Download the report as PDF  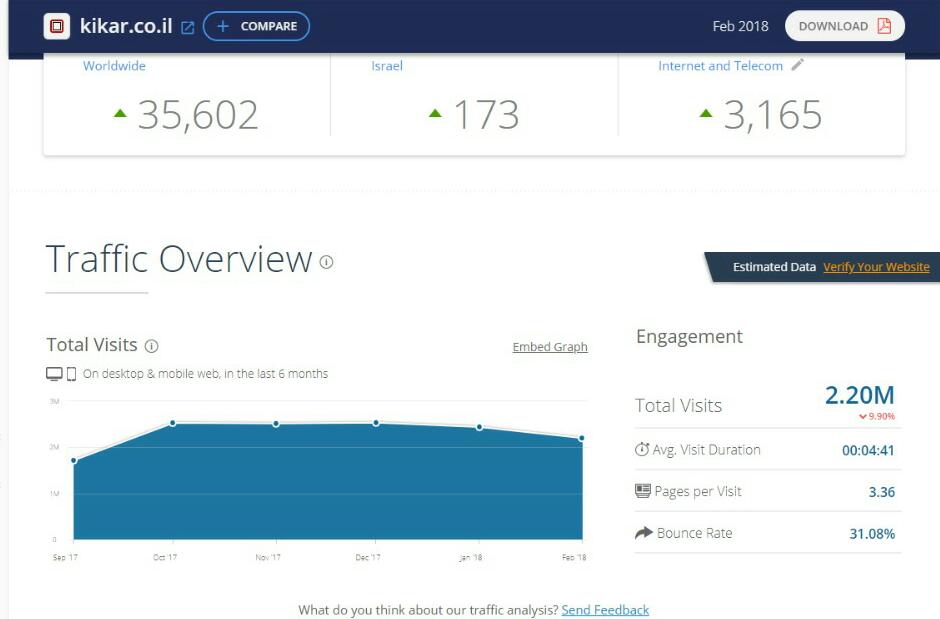click(844, 26)
